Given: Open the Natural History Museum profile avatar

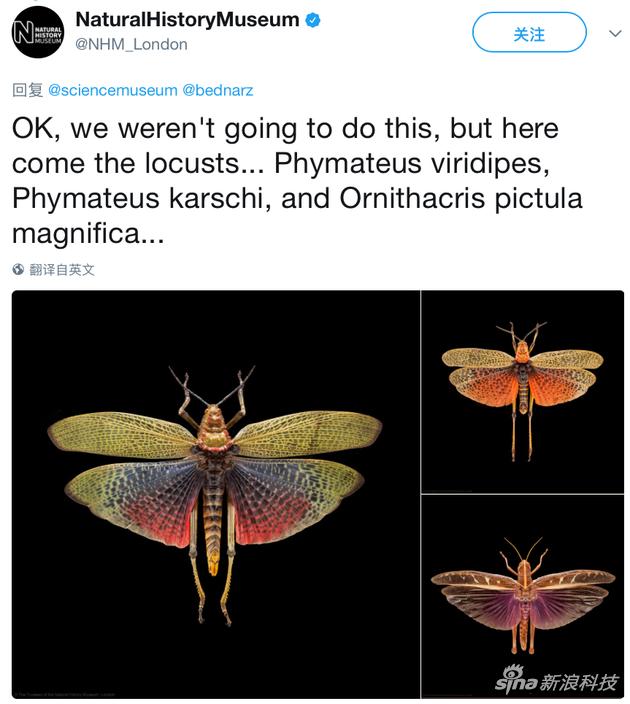Looking at the screenshot, I should (38, 32).
